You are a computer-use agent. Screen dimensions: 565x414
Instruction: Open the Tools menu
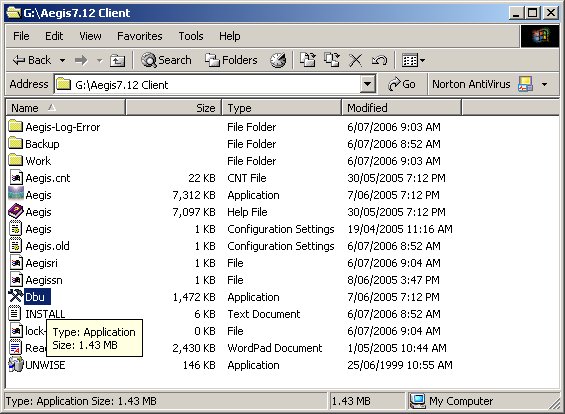pos(191,36)
